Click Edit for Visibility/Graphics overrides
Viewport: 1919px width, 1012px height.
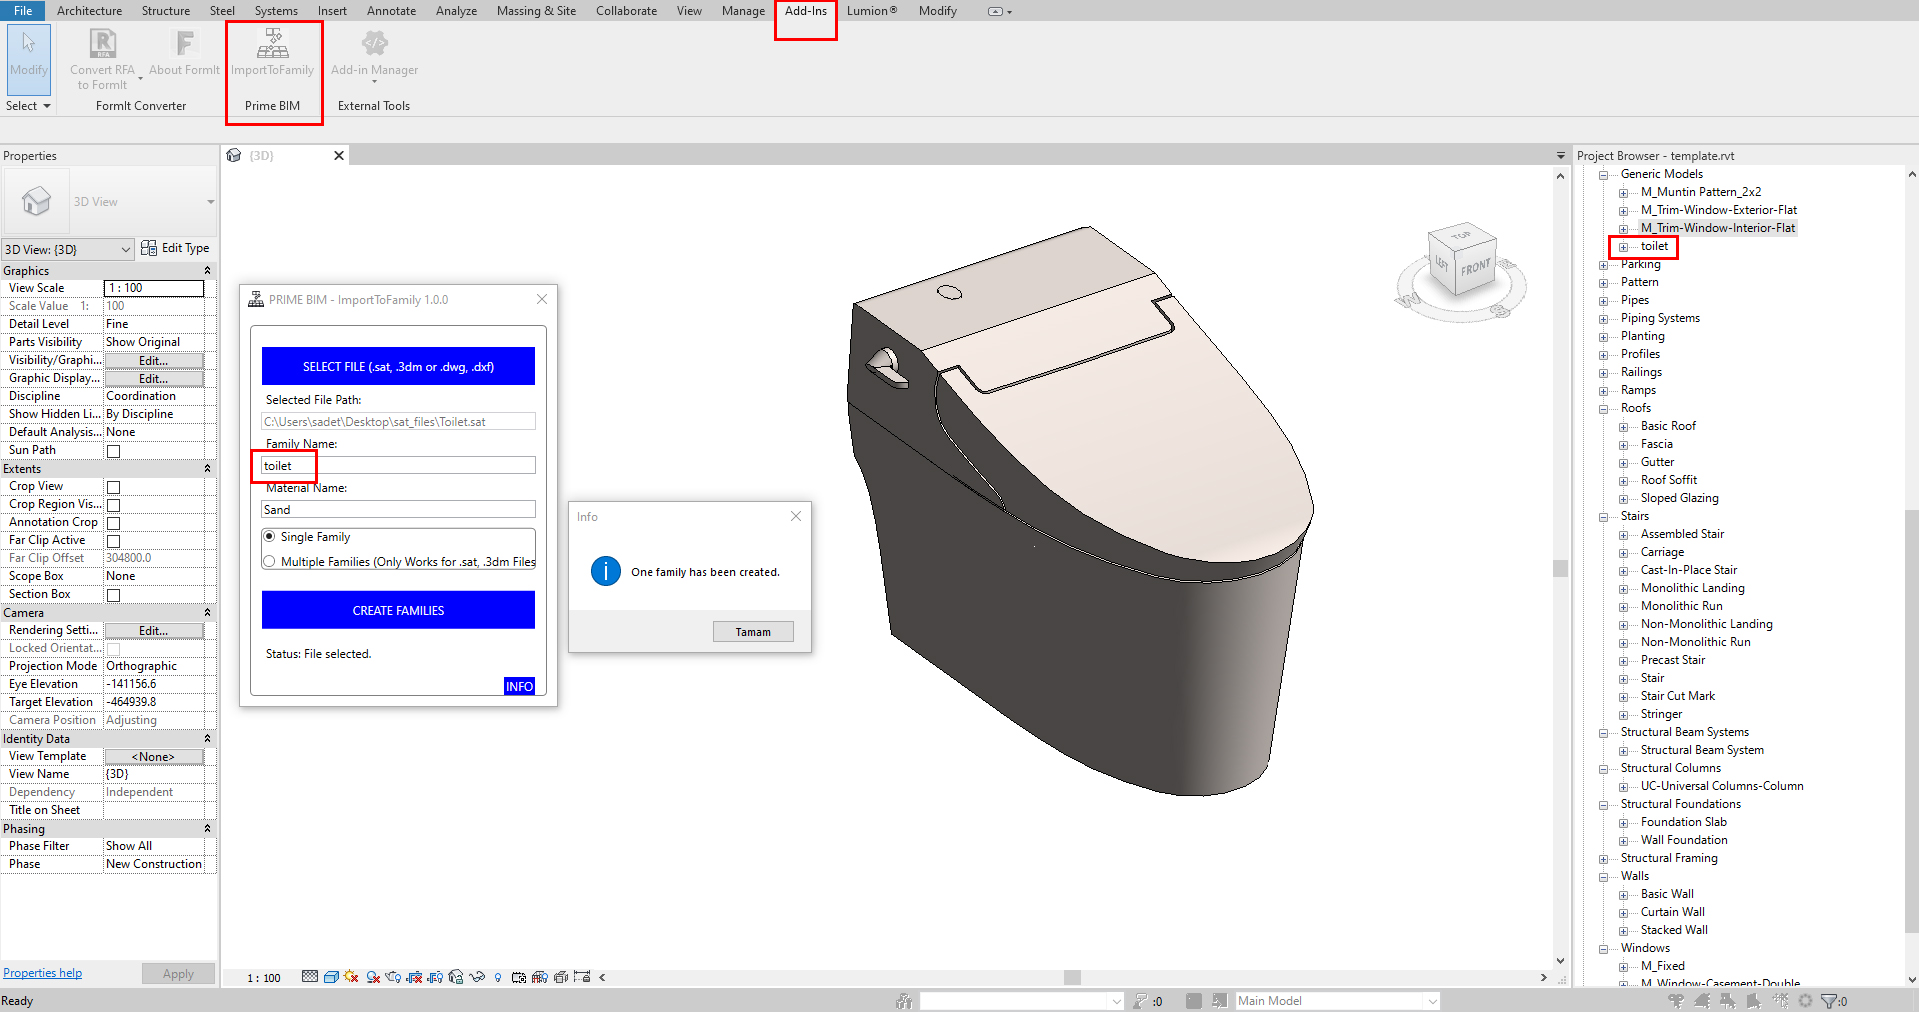(x=154, y=360)
